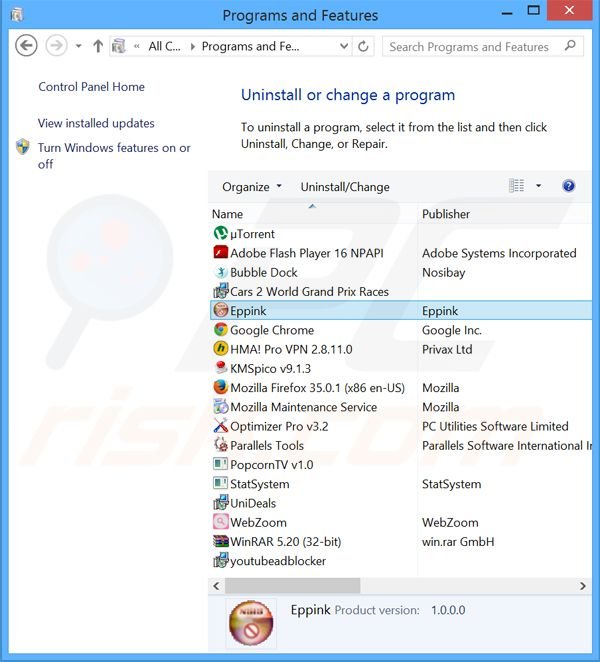Click the HMA! Pro VPN icon

[x=220, y=349]
